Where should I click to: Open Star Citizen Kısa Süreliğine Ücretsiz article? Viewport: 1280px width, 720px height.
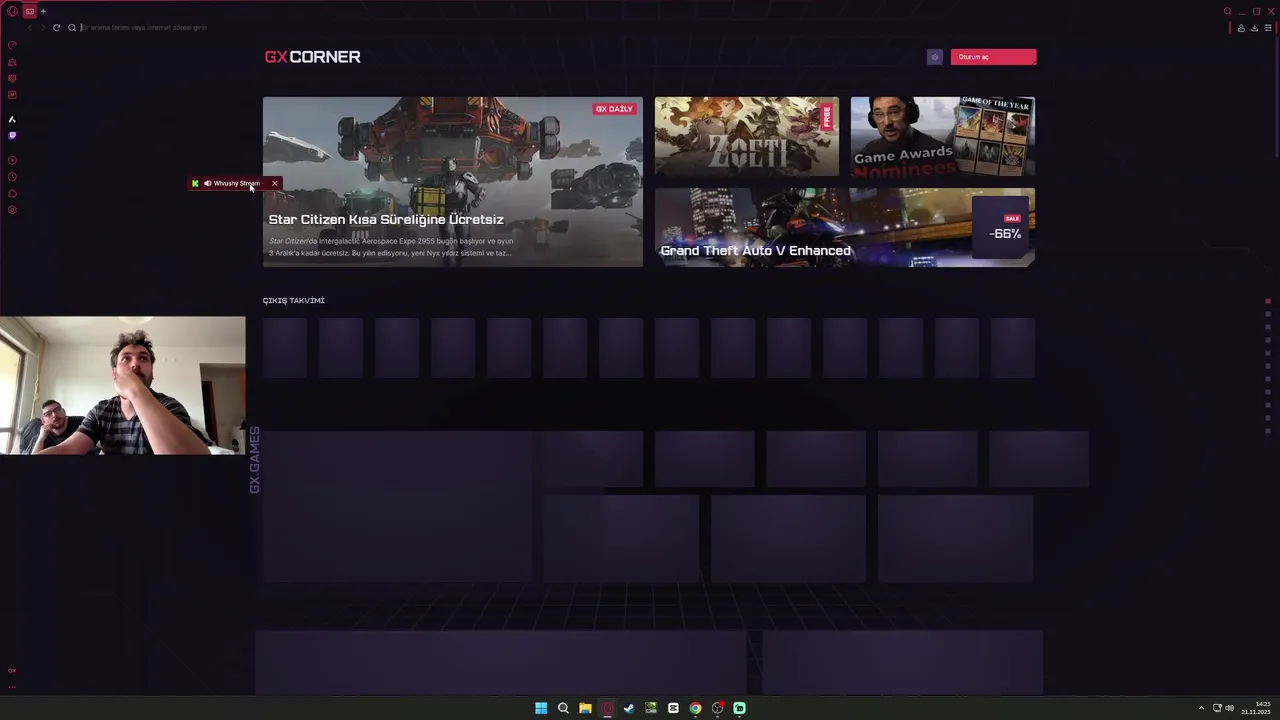[x=453, y=182]
